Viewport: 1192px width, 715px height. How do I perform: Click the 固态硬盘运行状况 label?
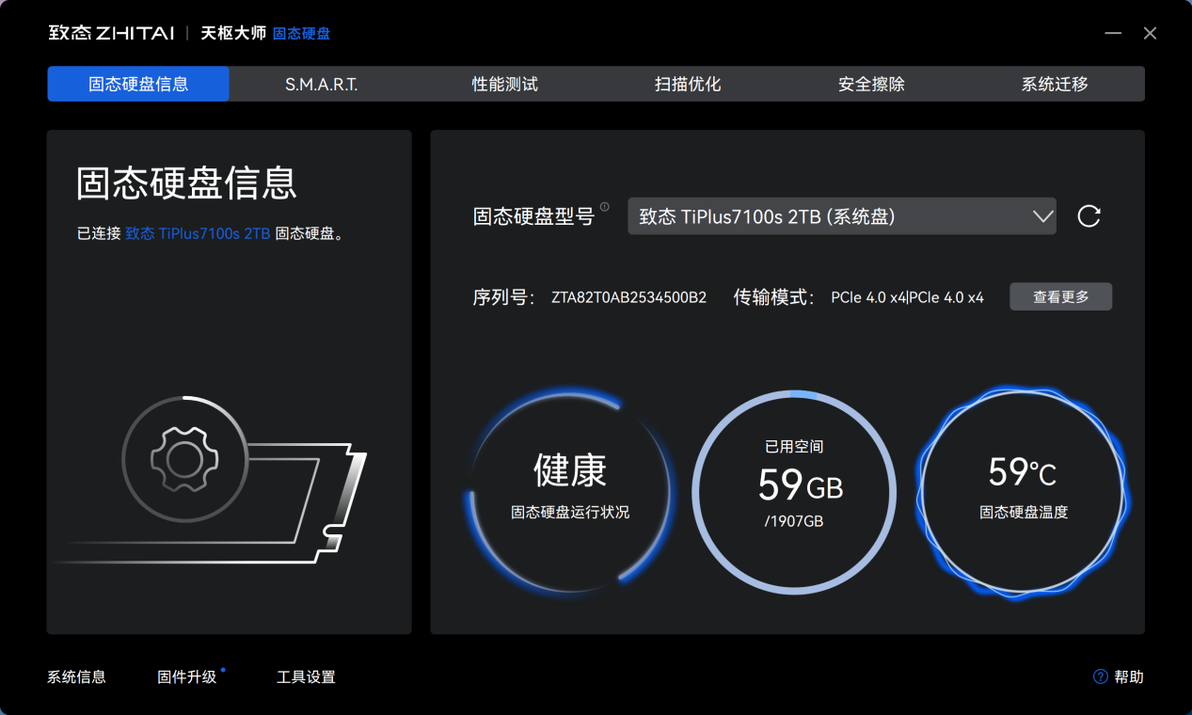coord(569,512)
